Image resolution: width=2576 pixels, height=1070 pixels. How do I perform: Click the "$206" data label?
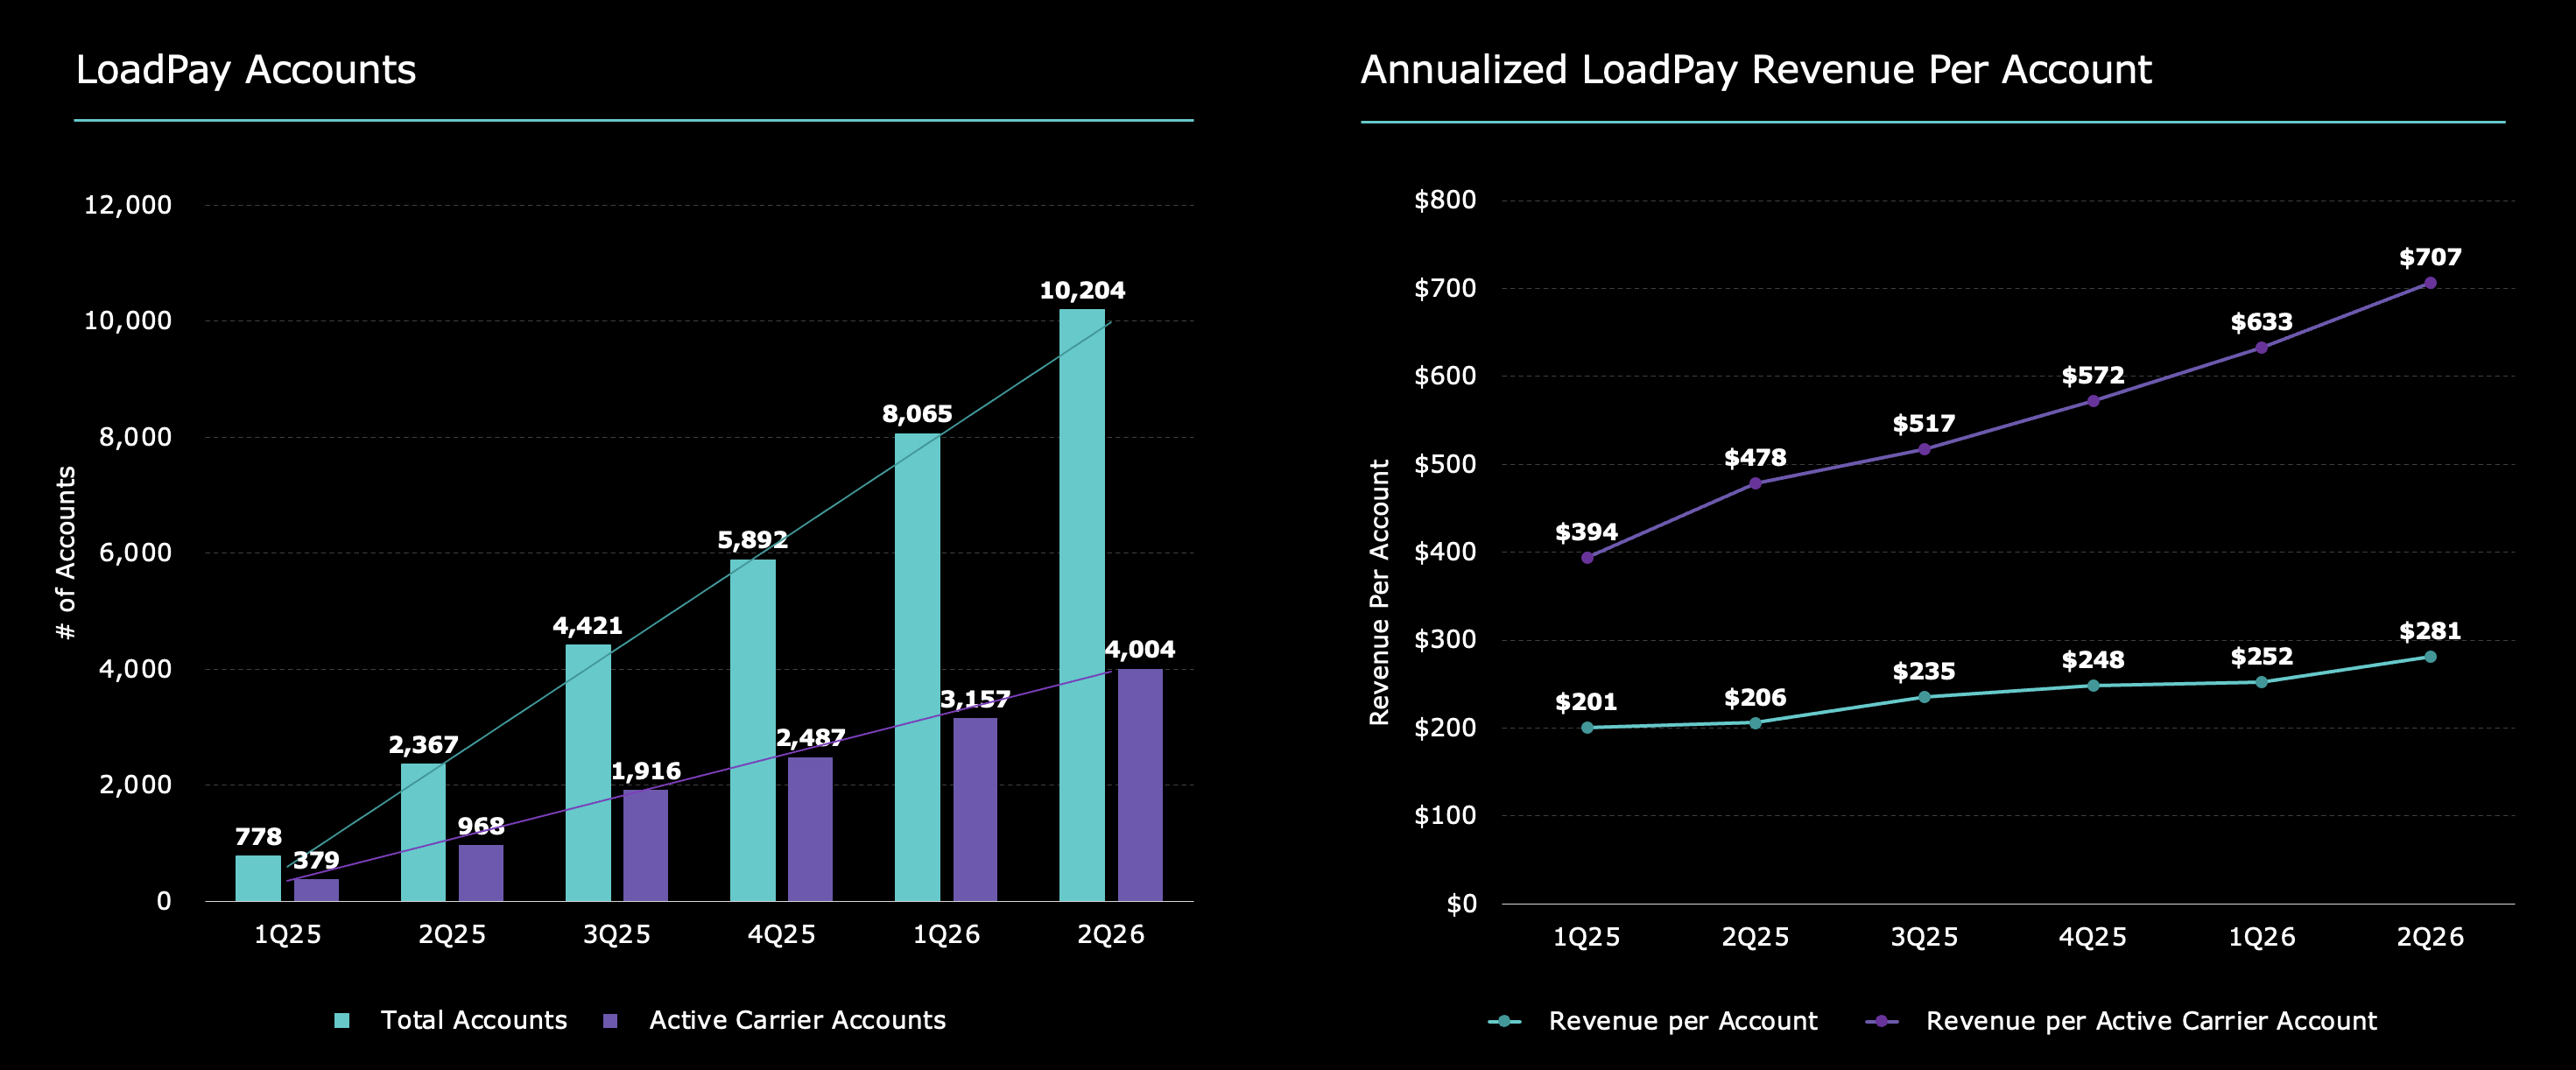coord(1755,697)
